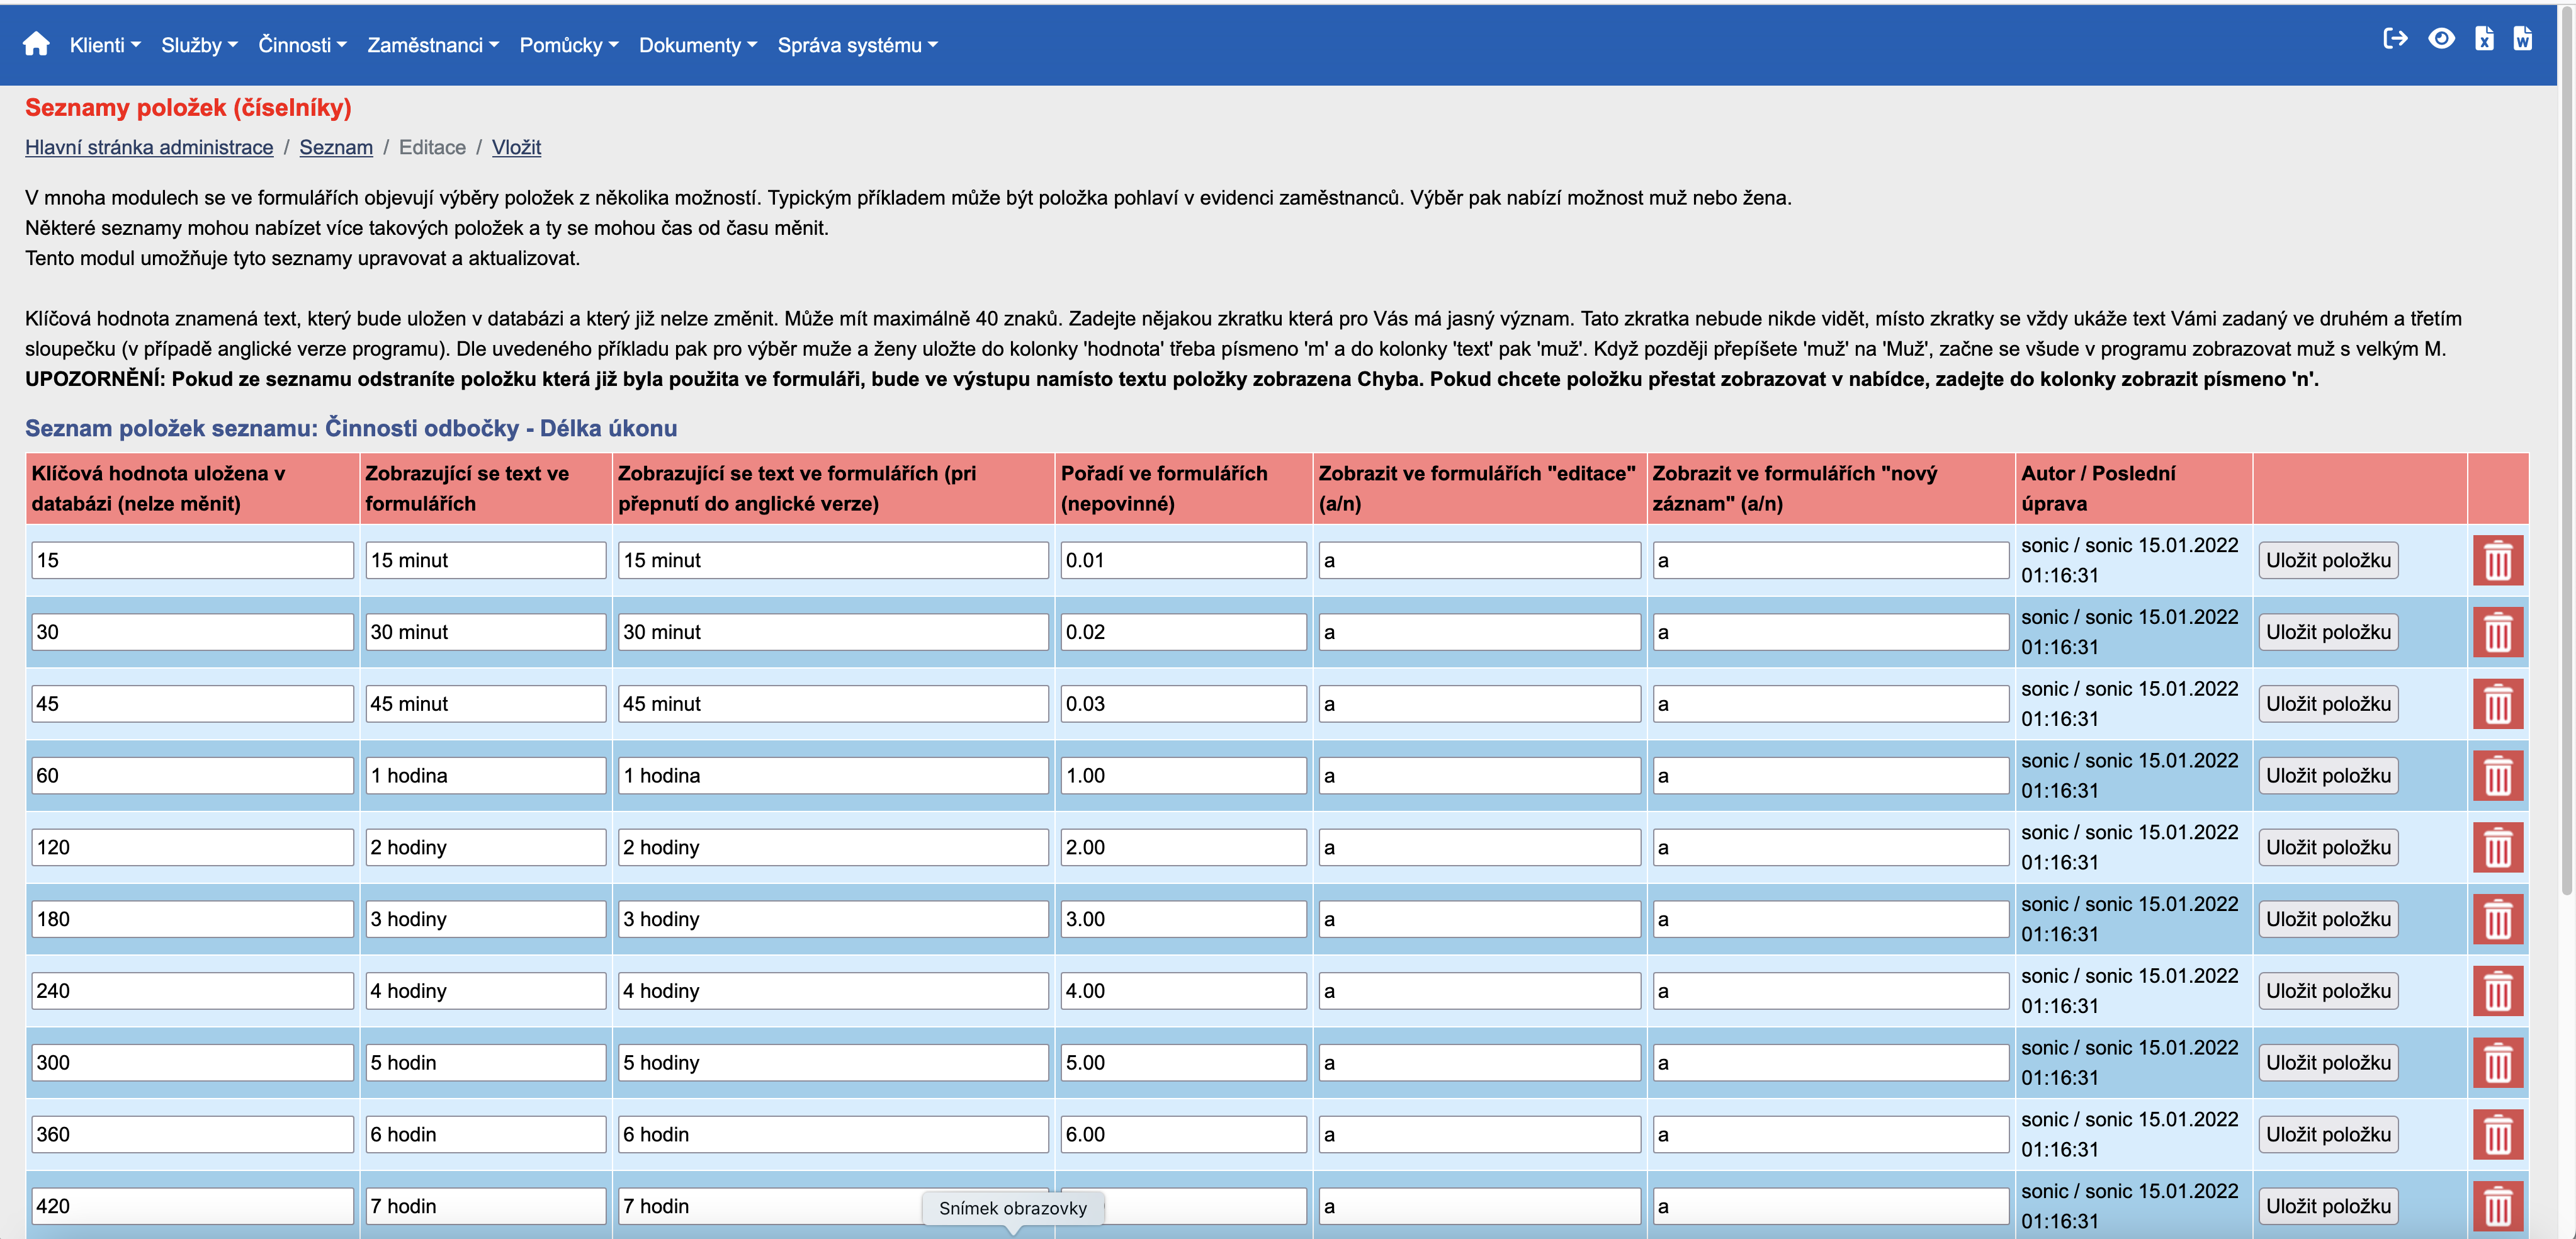The image size is (2576, 1239).
Task: Remove the 6 hodin row via trash icon
Action: point(2497,1134)
